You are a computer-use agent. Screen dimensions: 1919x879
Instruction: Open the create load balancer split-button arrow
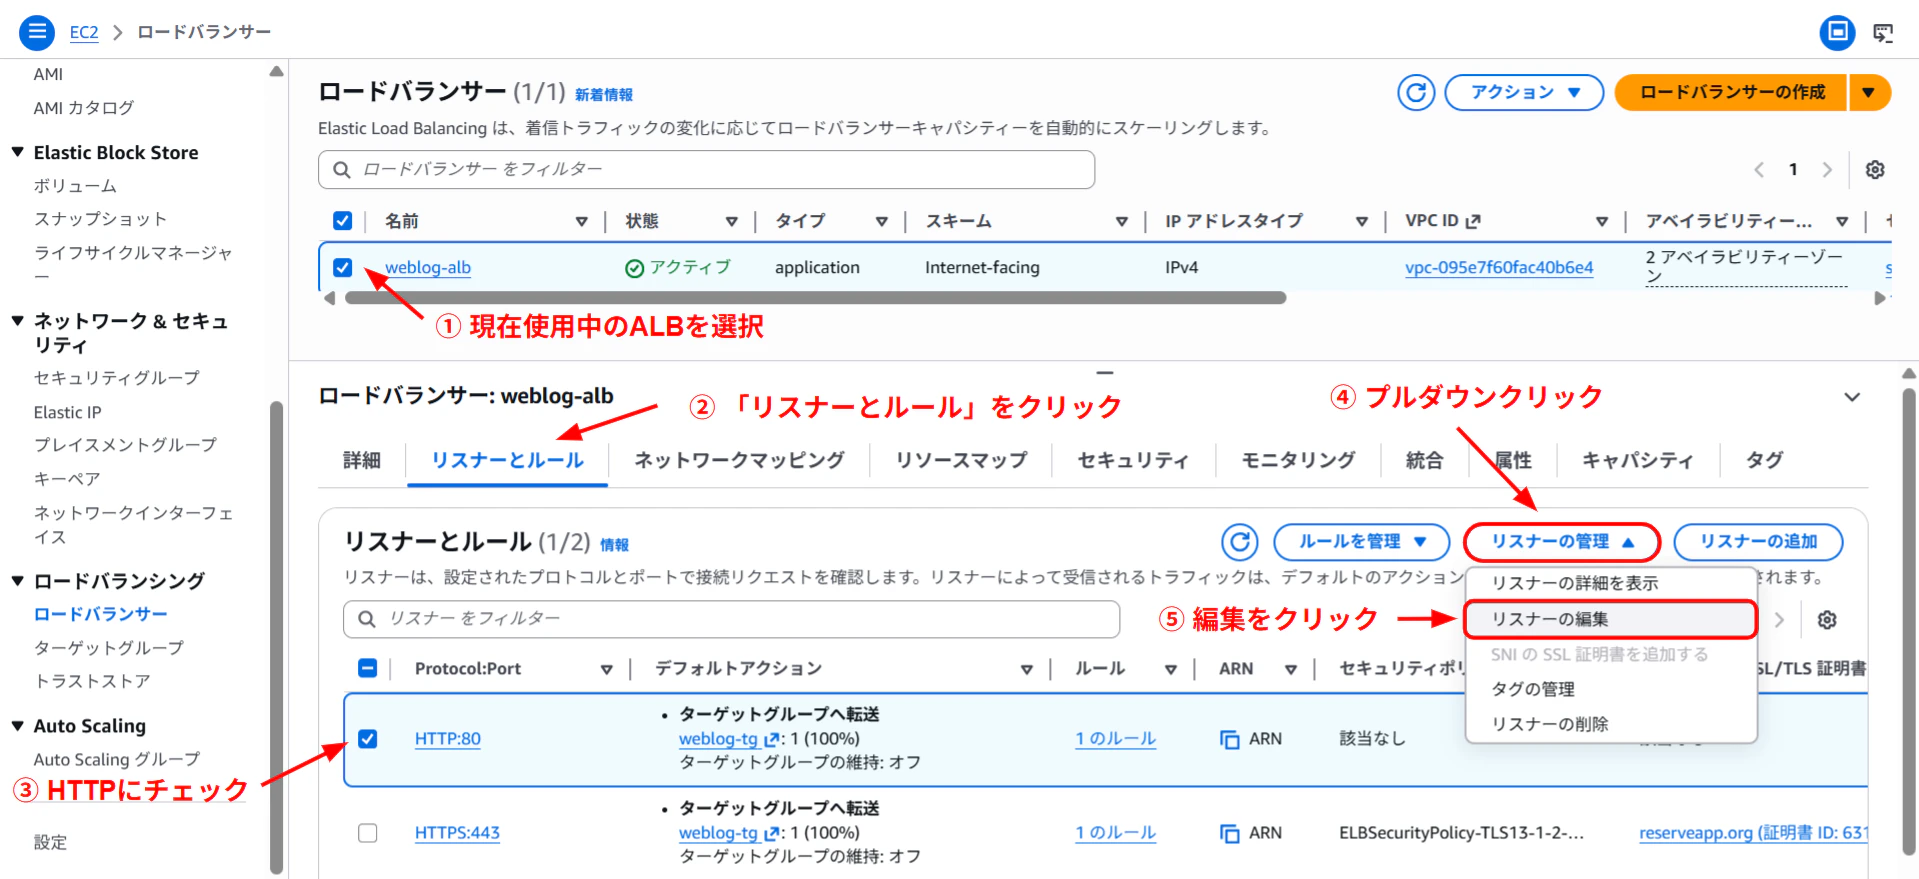[x=1868, y=93]
